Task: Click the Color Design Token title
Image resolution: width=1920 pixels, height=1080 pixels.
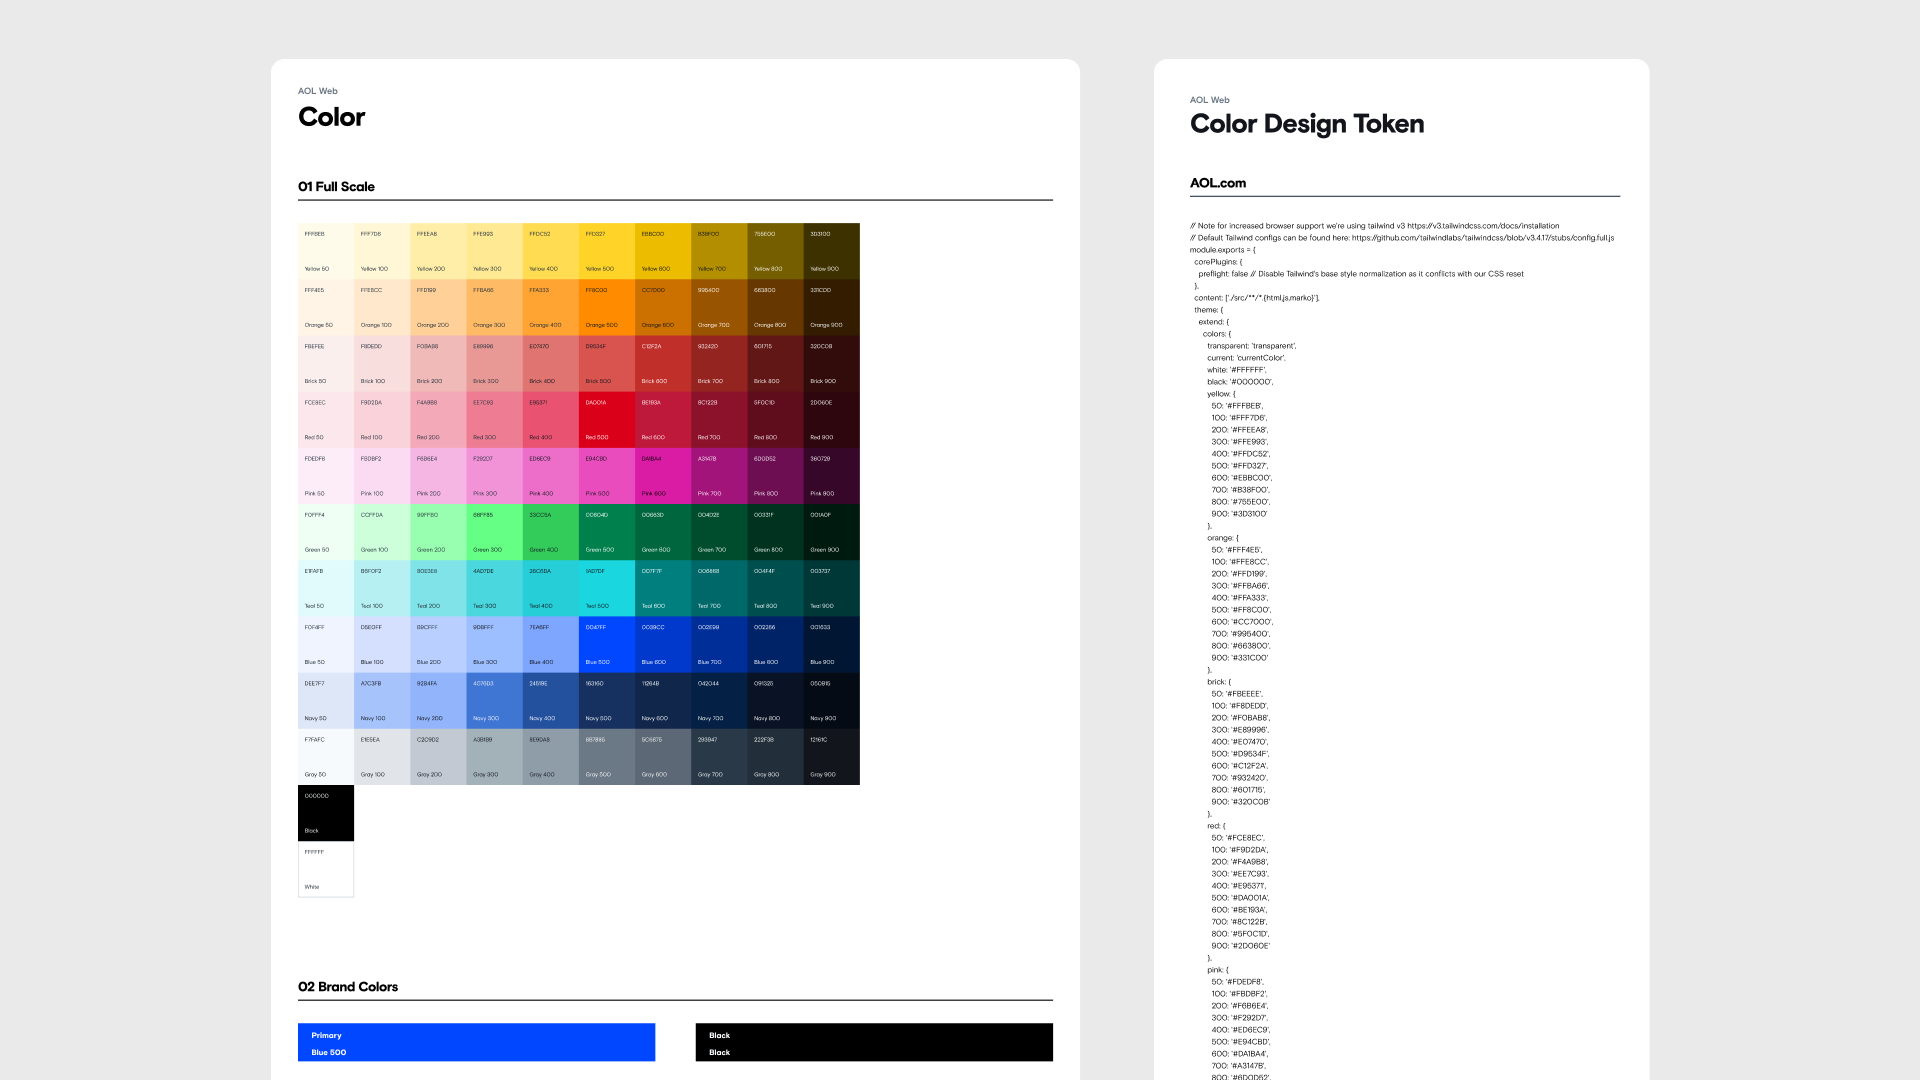Action: click(x=1306, y=124)
